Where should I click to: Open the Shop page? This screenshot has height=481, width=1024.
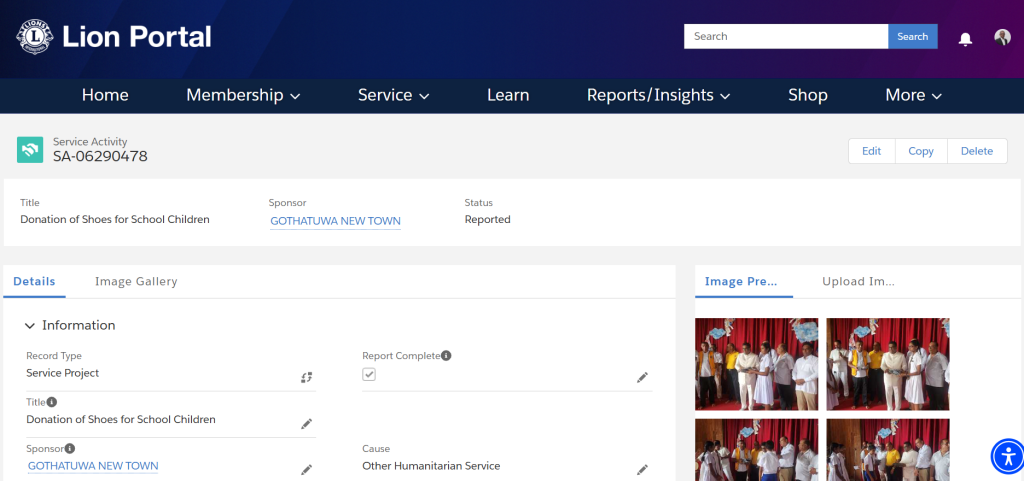point(808,95)
